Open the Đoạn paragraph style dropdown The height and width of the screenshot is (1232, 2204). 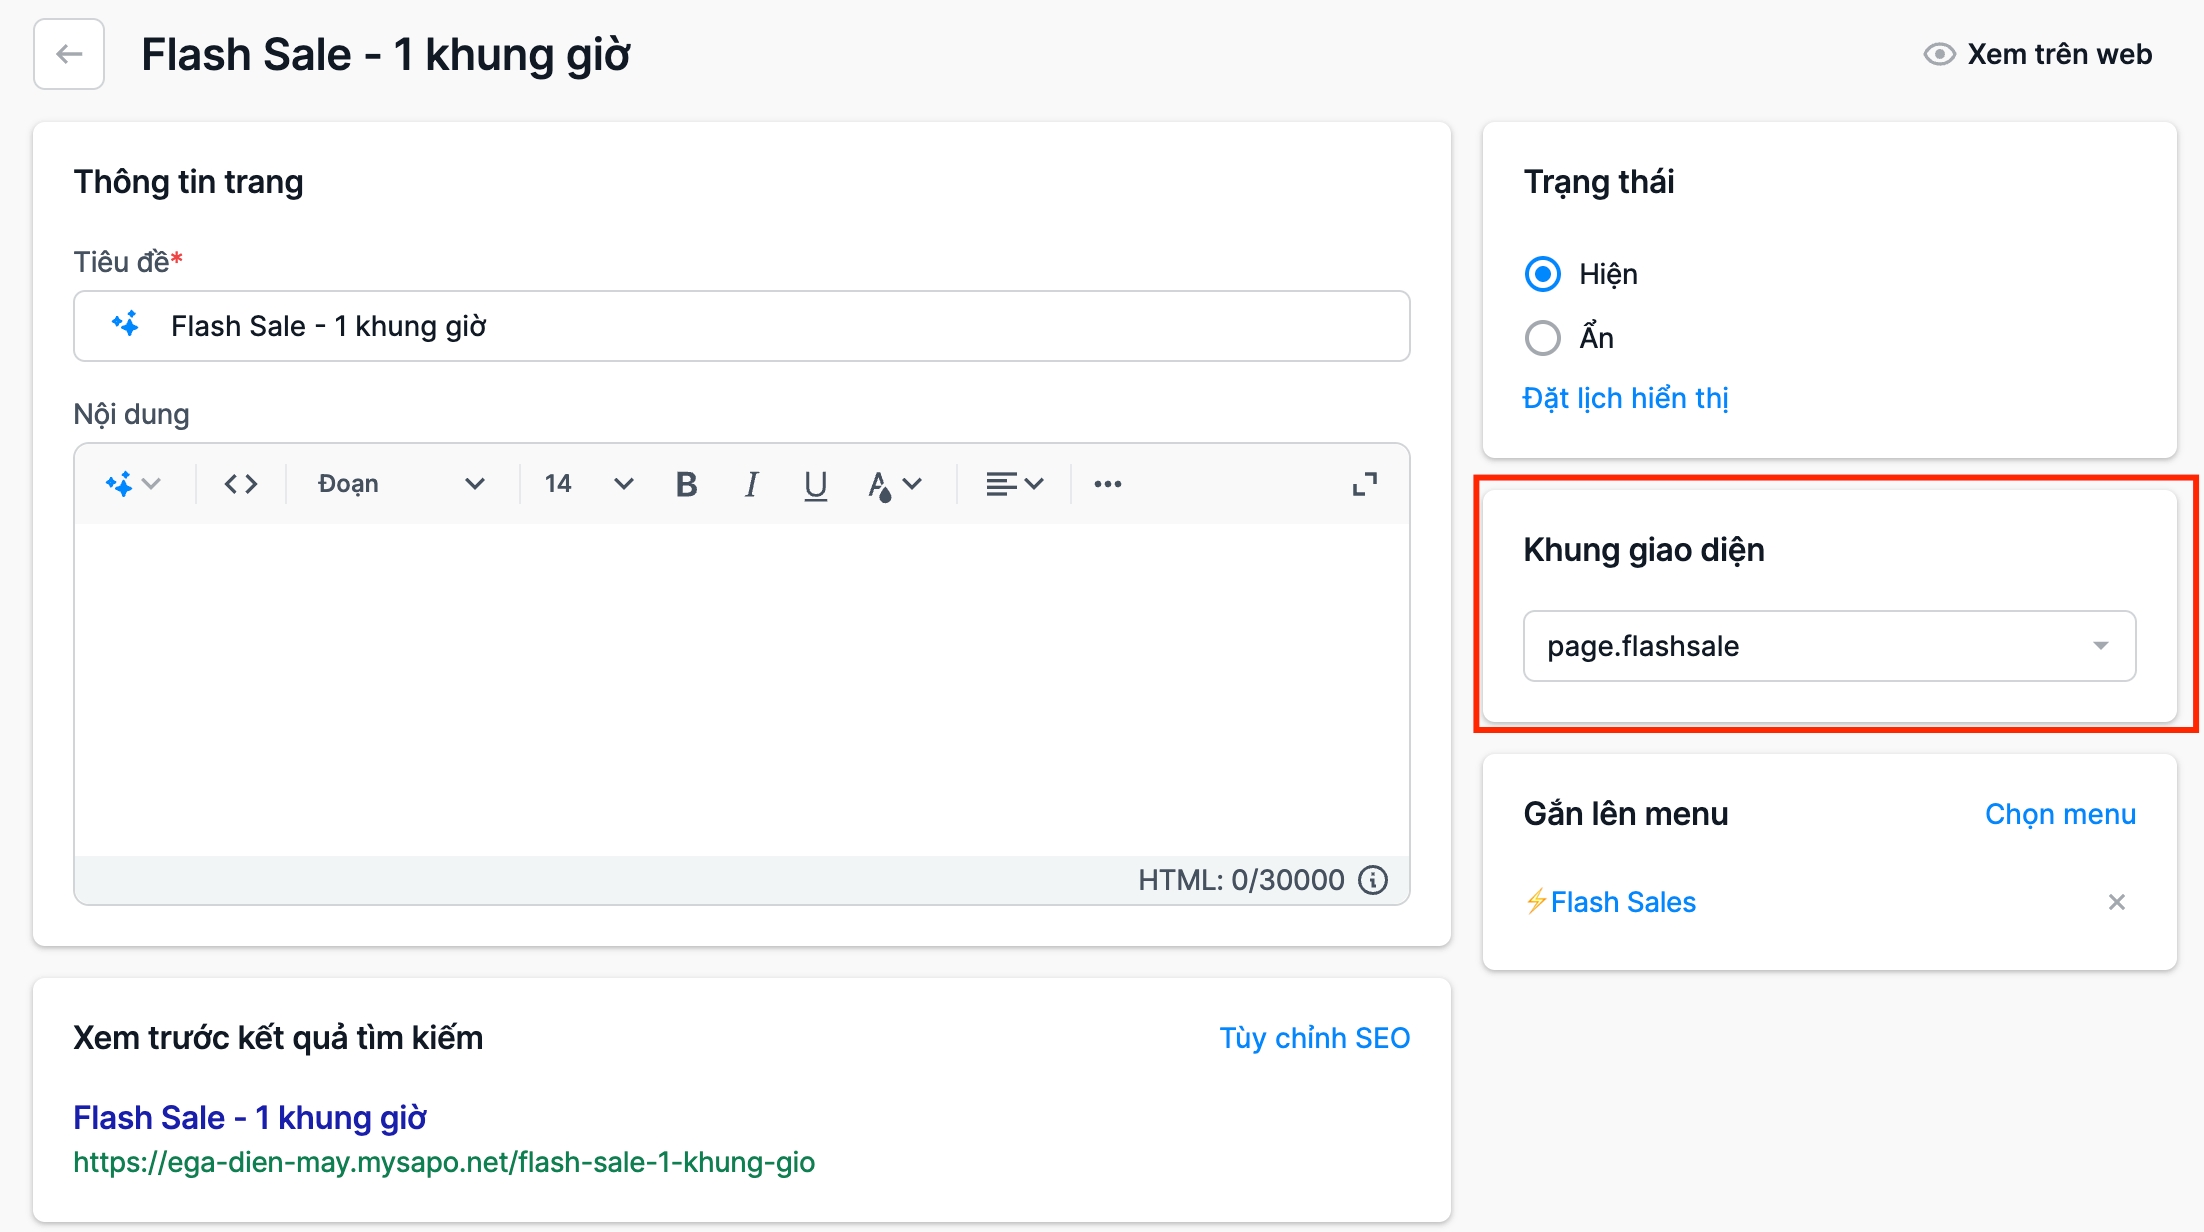tap(400, 484)
